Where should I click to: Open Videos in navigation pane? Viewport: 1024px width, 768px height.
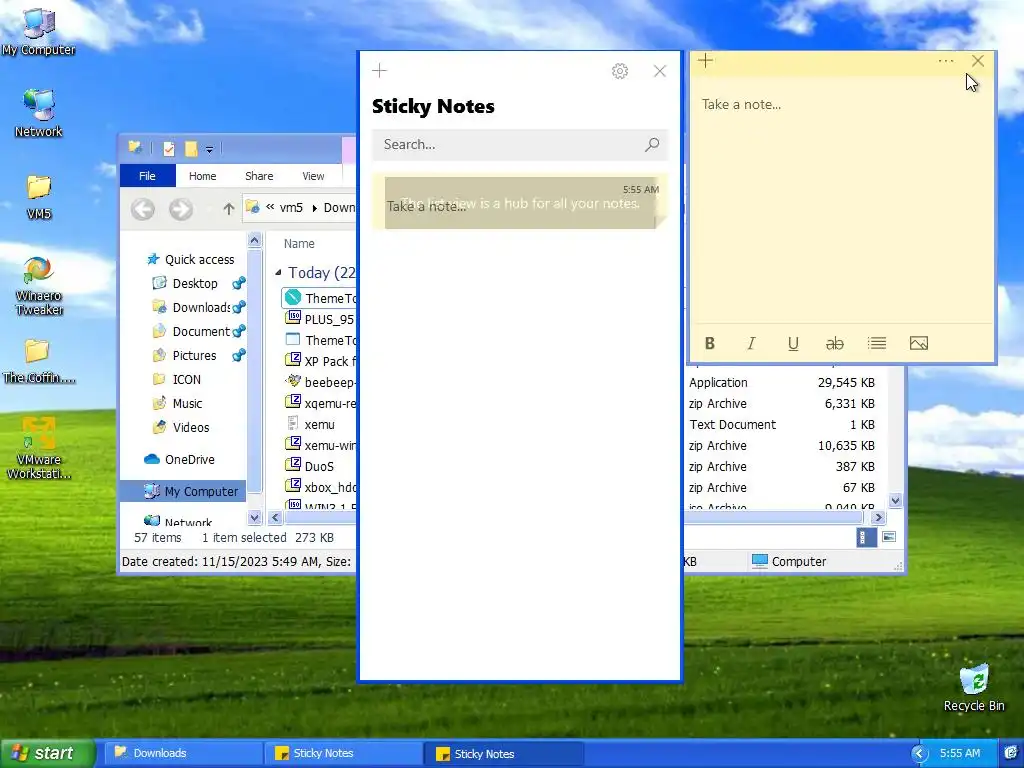191,427
